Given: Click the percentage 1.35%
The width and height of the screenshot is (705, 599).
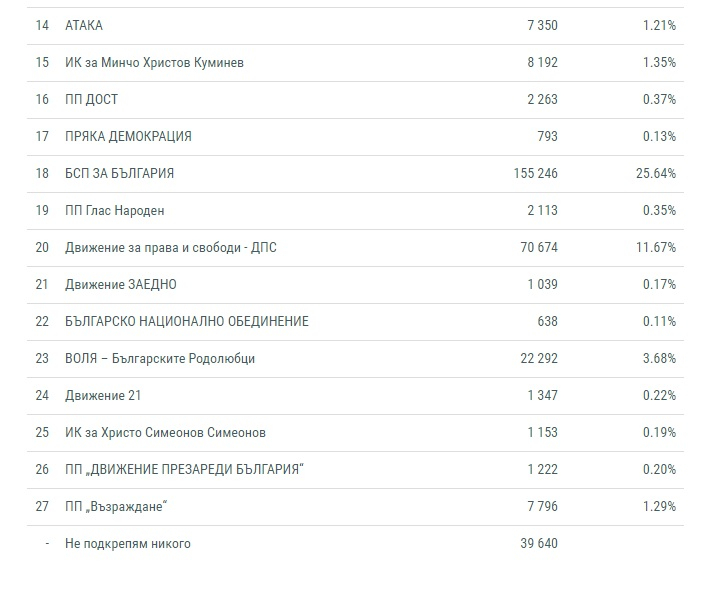Looking at the screenshot, I should click(x=659, y=63).
